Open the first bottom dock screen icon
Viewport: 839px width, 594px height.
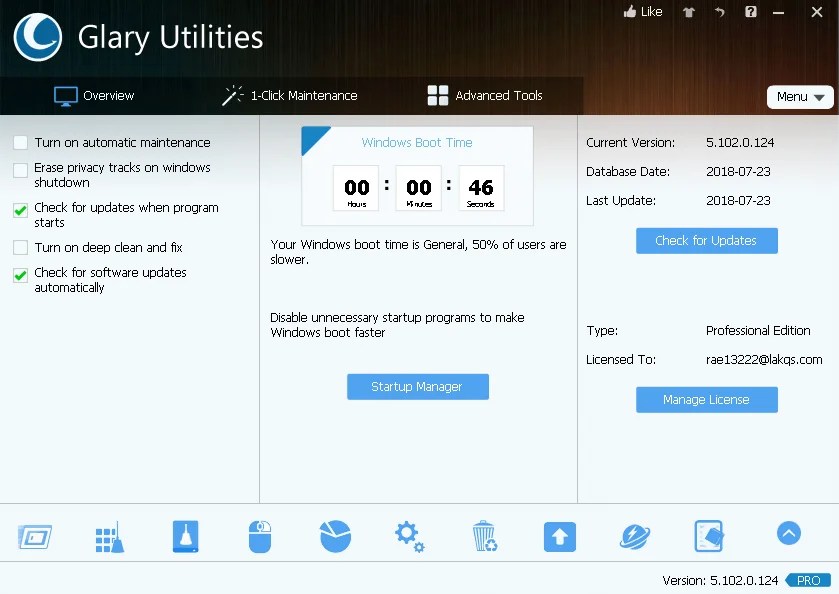click(x=35, y=536)
